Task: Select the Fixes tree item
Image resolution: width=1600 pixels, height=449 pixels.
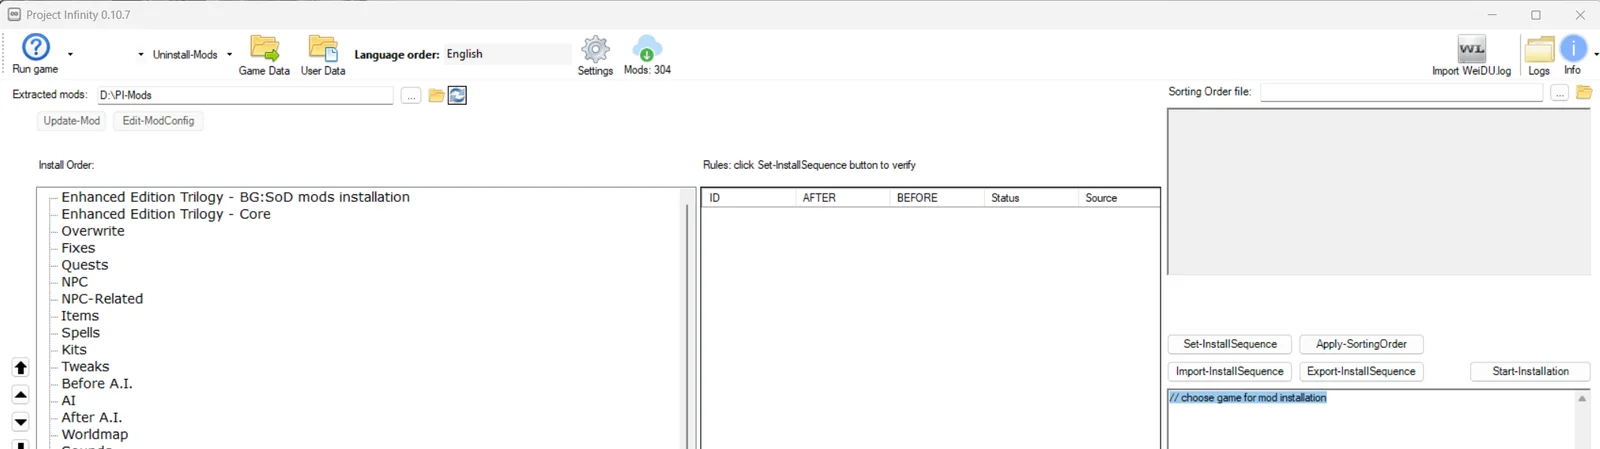Action: [x=78, y=248]
